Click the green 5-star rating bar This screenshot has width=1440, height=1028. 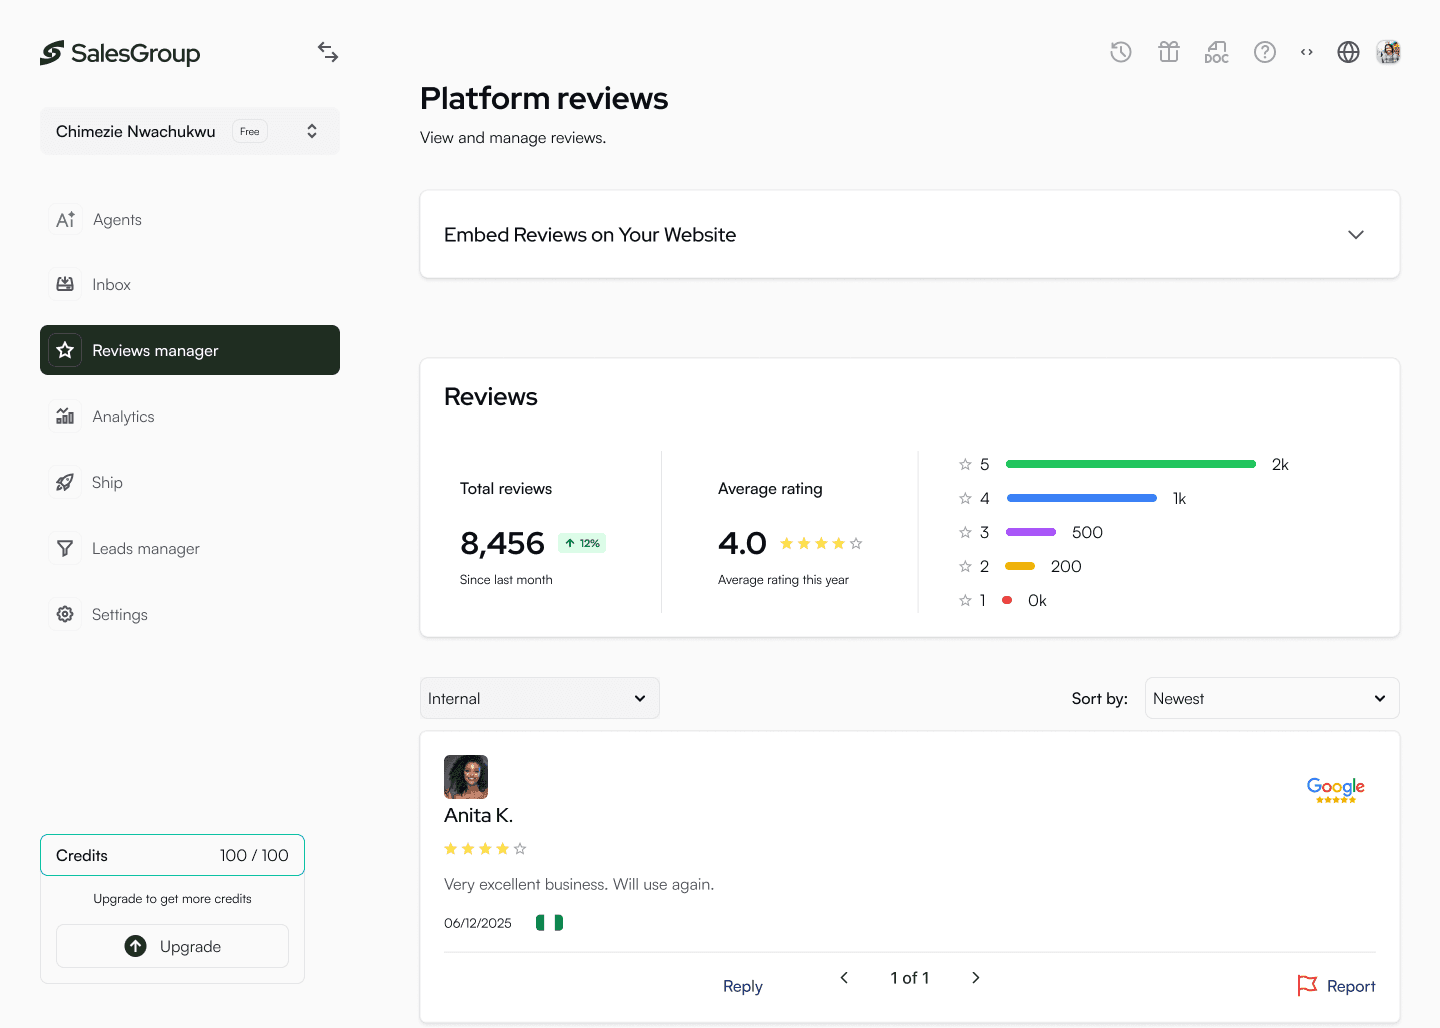1130,464
